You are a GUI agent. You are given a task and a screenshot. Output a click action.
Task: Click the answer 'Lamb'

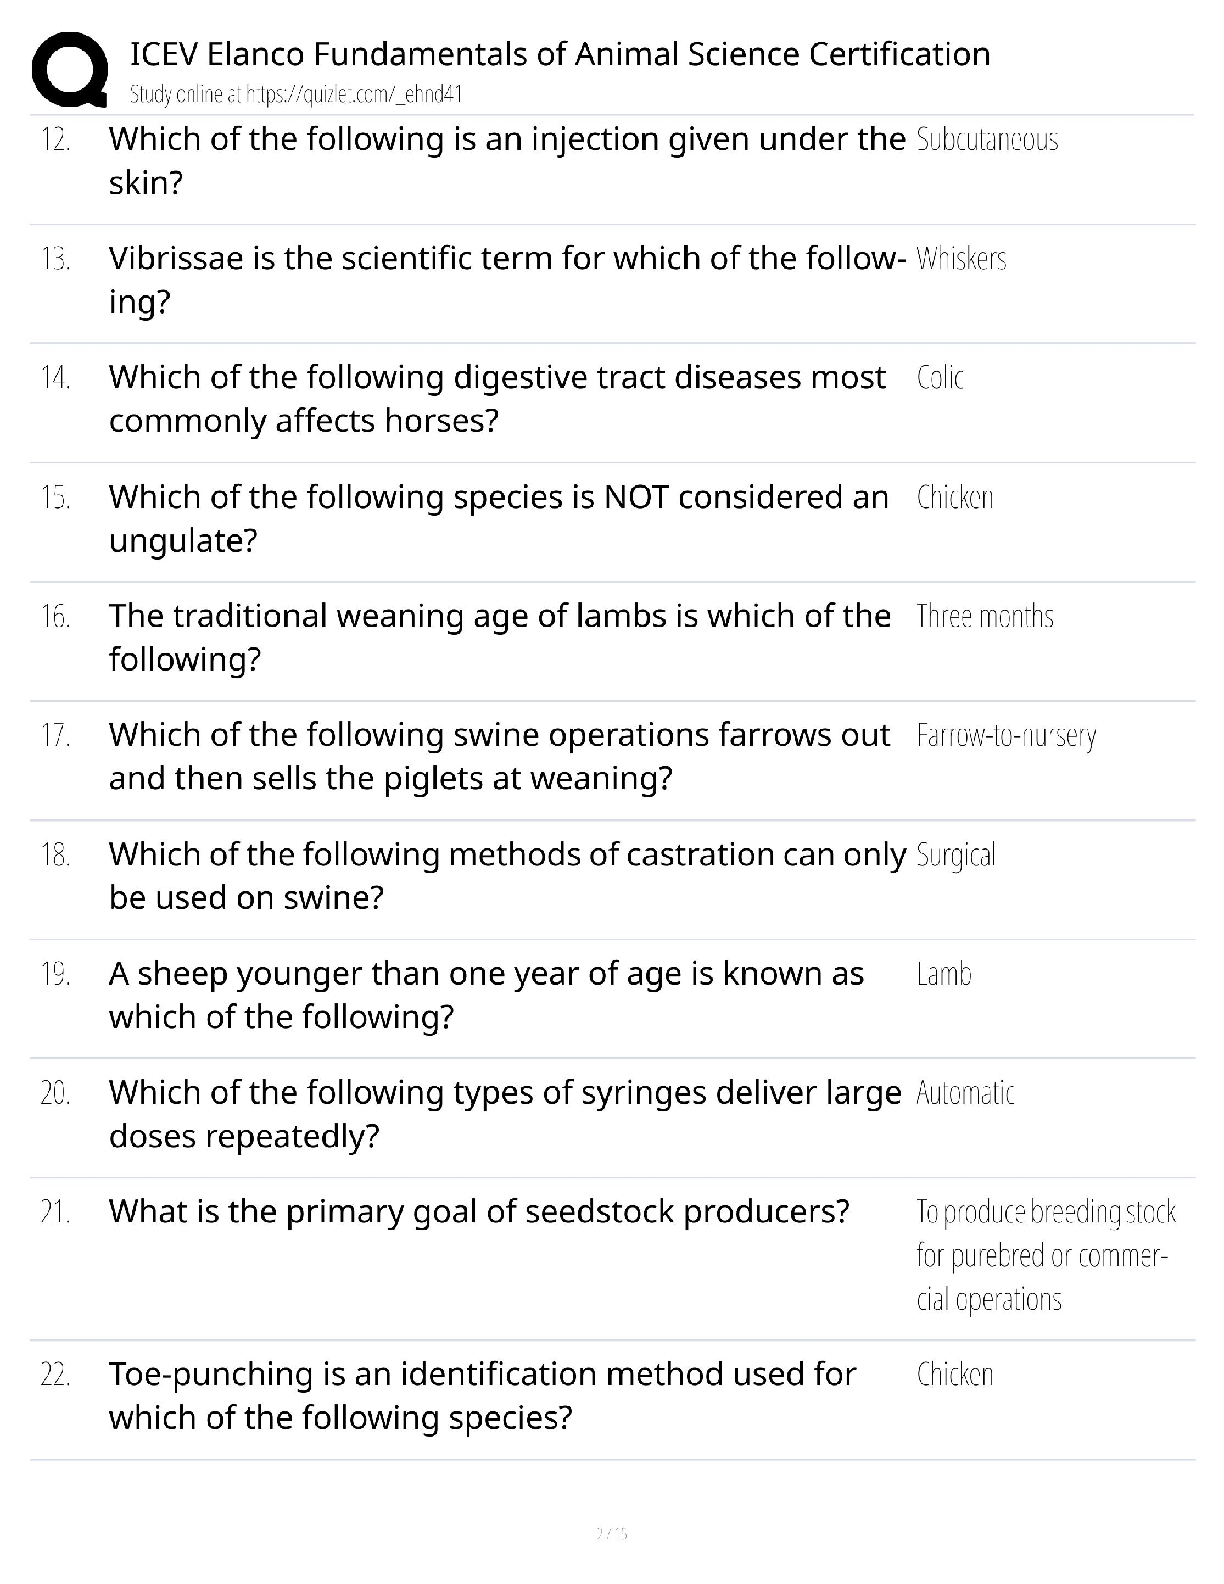pos(944,974)
